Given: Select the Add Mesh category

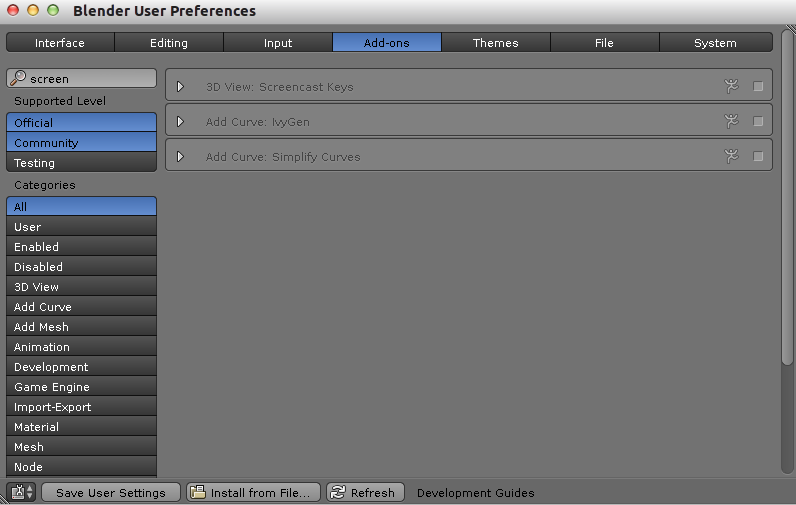Looking at the screenshot, I should 81,327.
